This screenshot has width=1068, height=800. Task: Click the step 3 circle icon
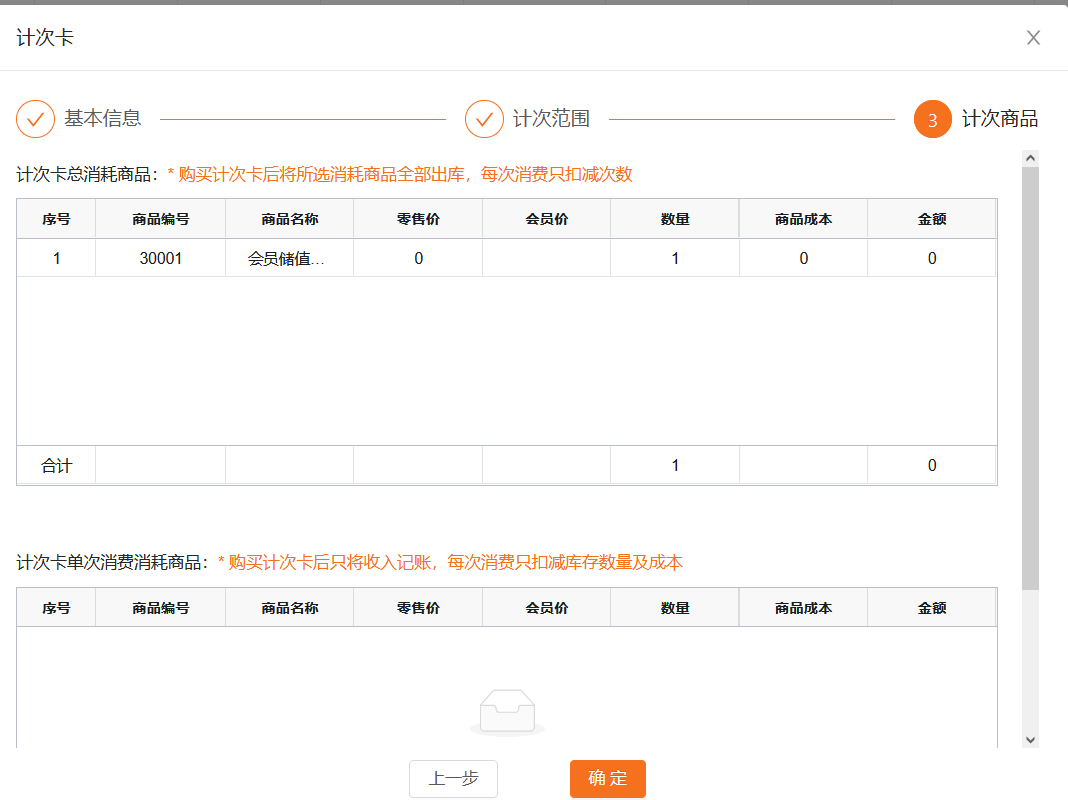click(932, 119)
